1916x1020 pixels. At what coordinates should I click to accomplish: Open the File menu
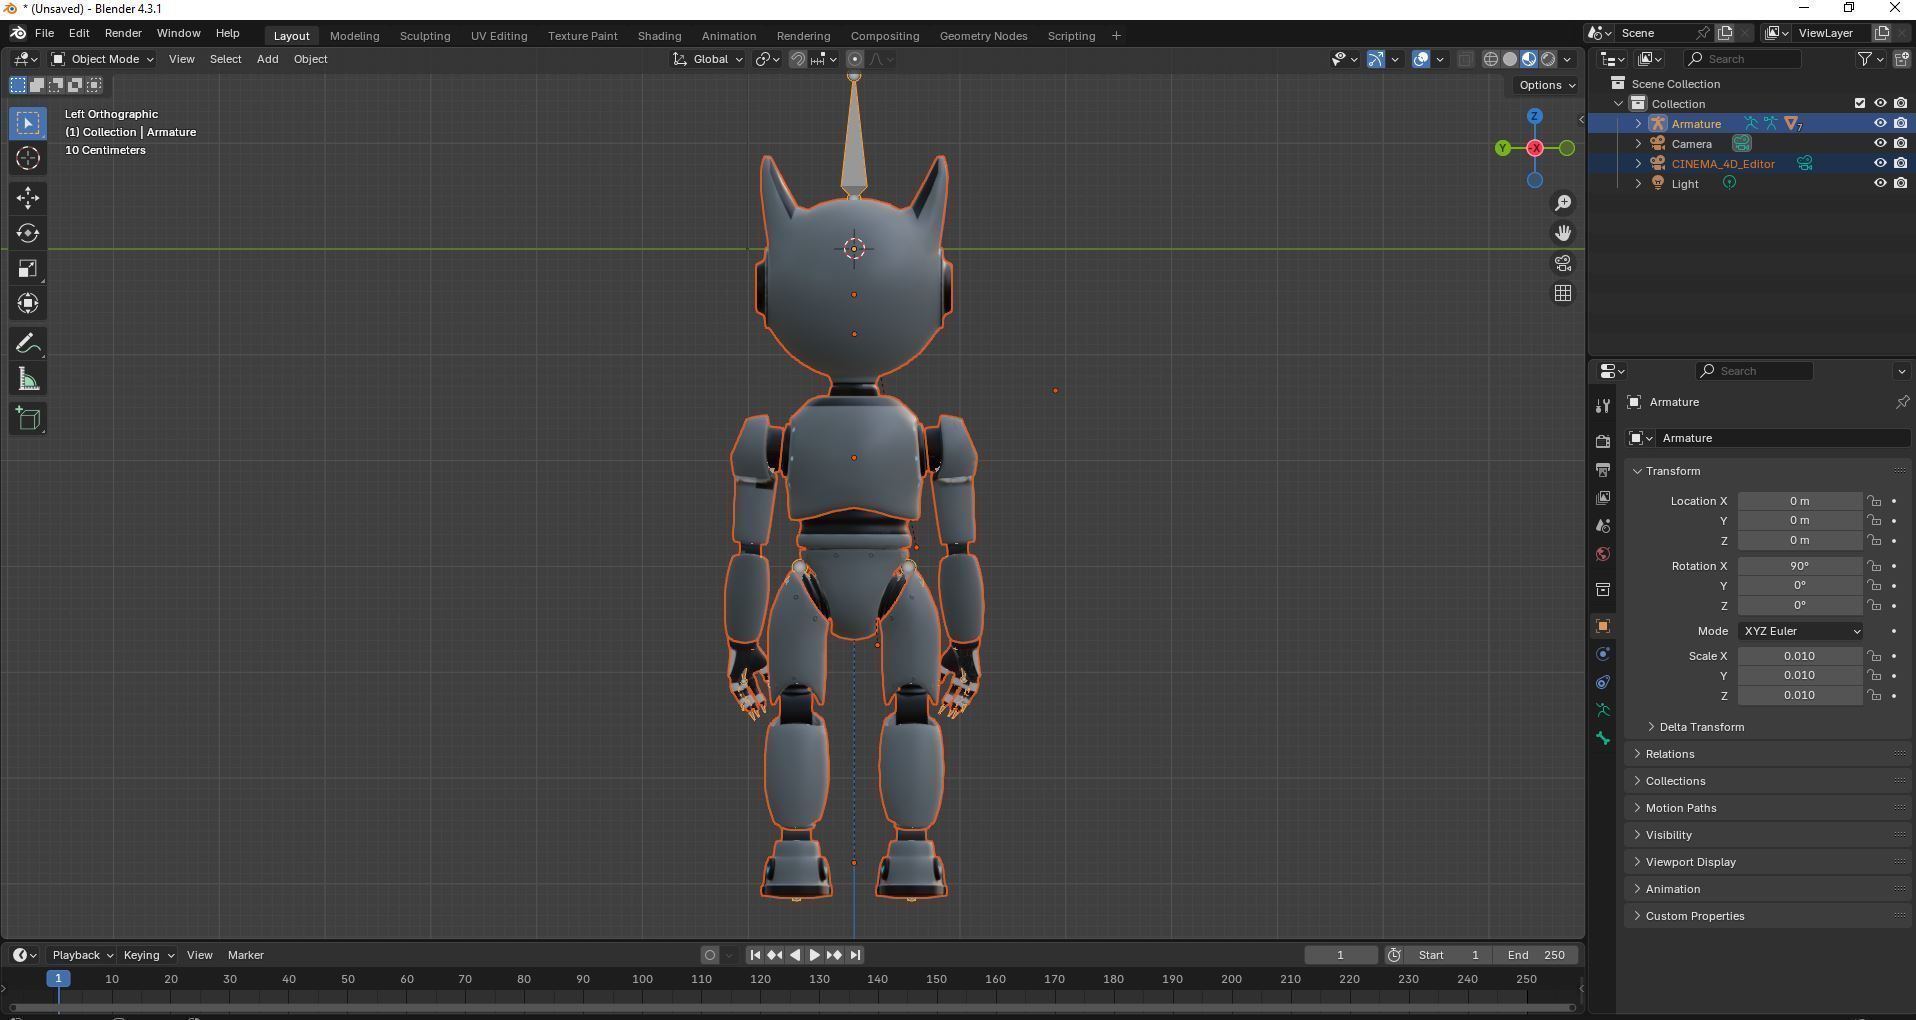coord(44,33)
